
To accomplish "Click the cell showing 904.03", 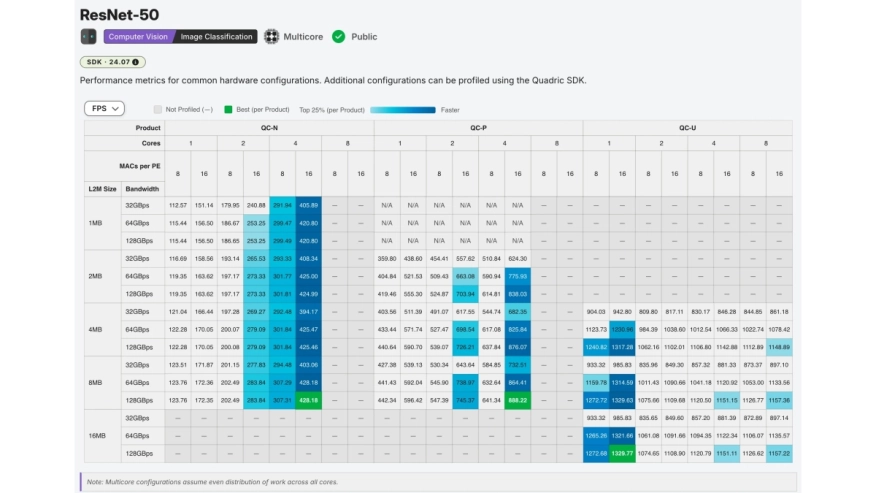I will [596, 311].
